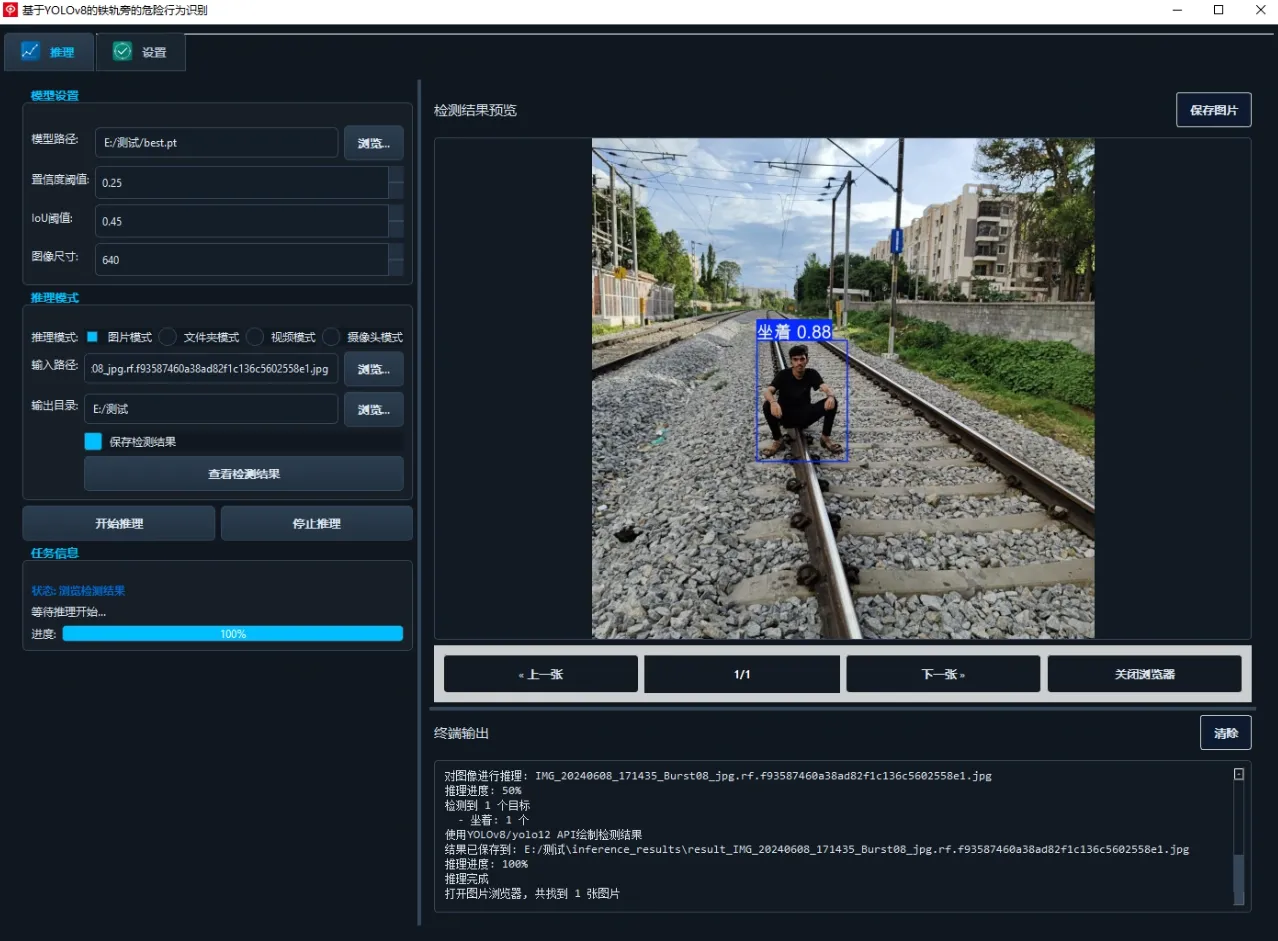Go to next image with 下一张
The image size is (1278, 941).
click(x=942, y=674)
